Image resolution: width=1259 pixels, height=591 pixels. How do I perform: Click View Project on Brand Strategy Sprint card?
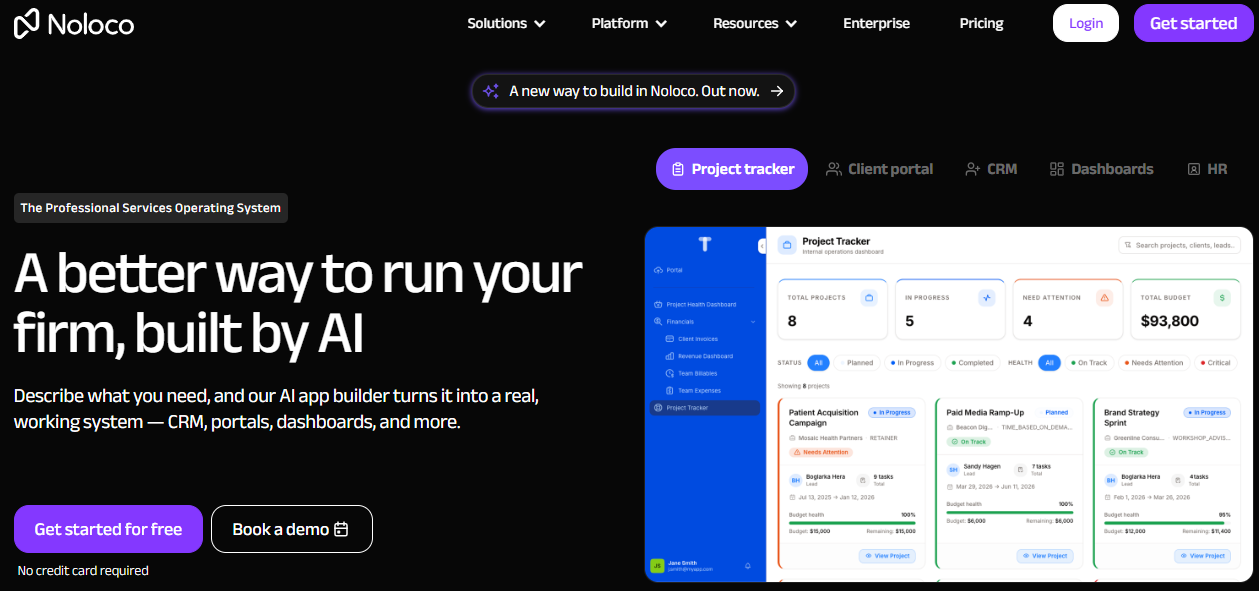1201,555
